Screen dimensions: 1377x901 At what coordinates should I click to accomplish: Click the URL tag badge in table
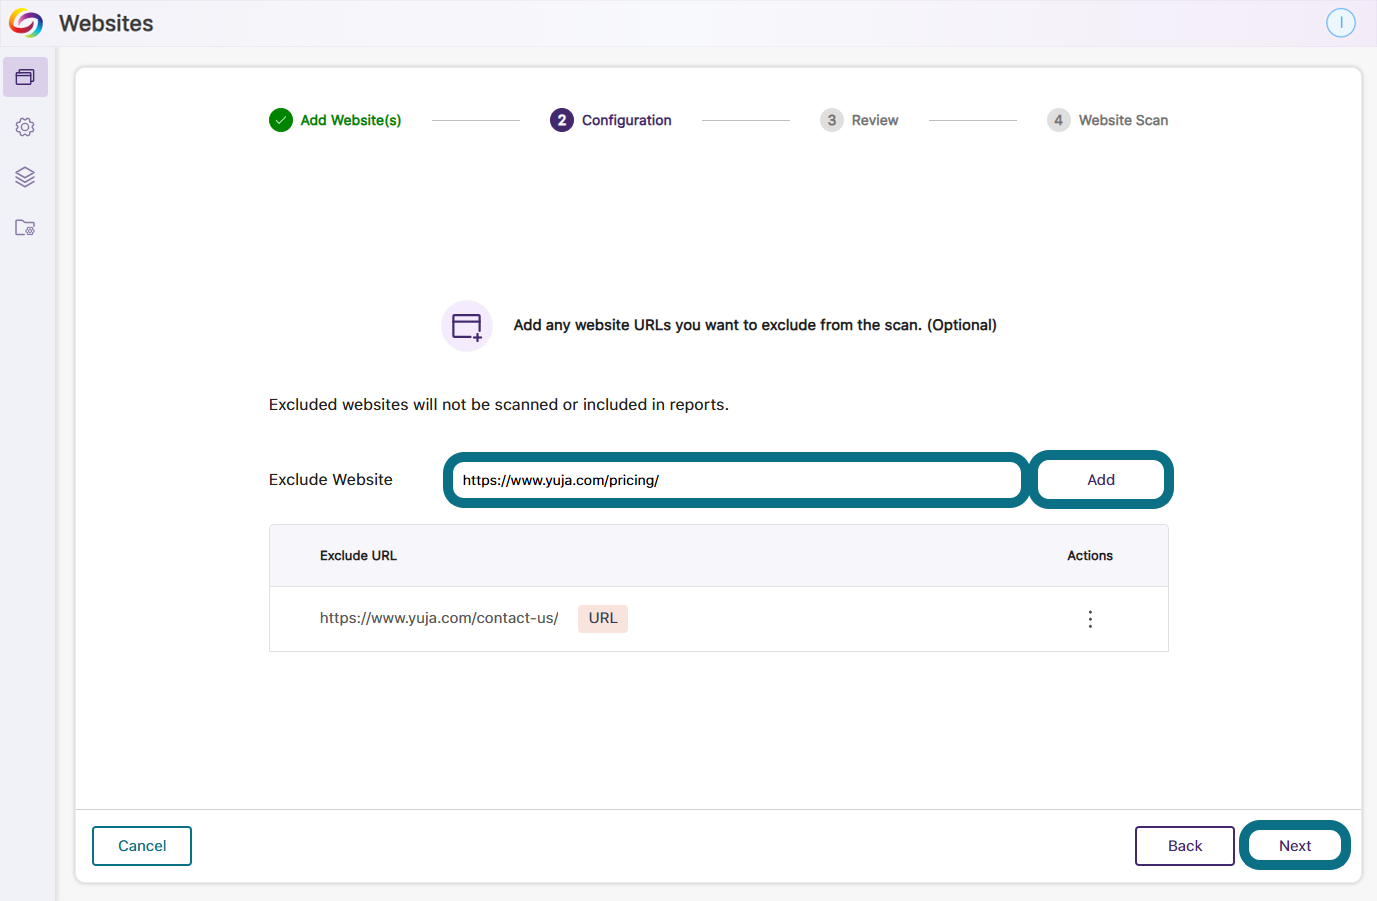603,618
